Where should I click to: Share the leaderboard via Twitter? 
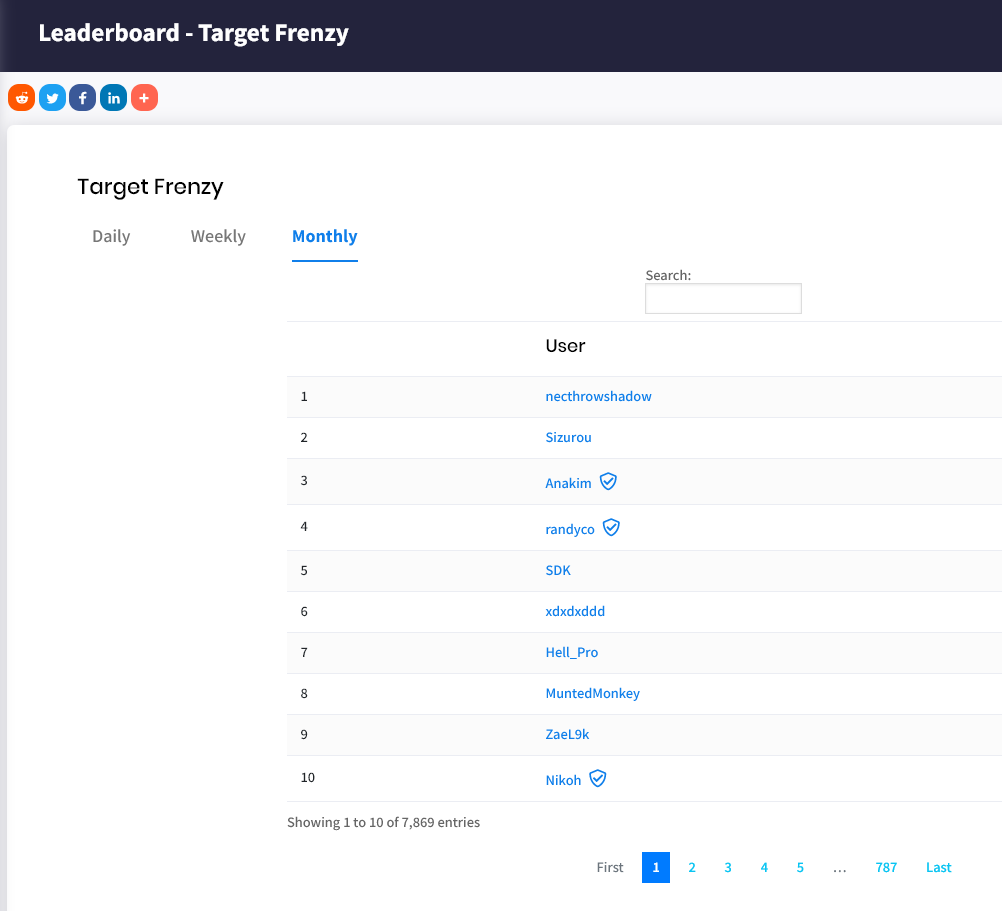coord(52,97)
